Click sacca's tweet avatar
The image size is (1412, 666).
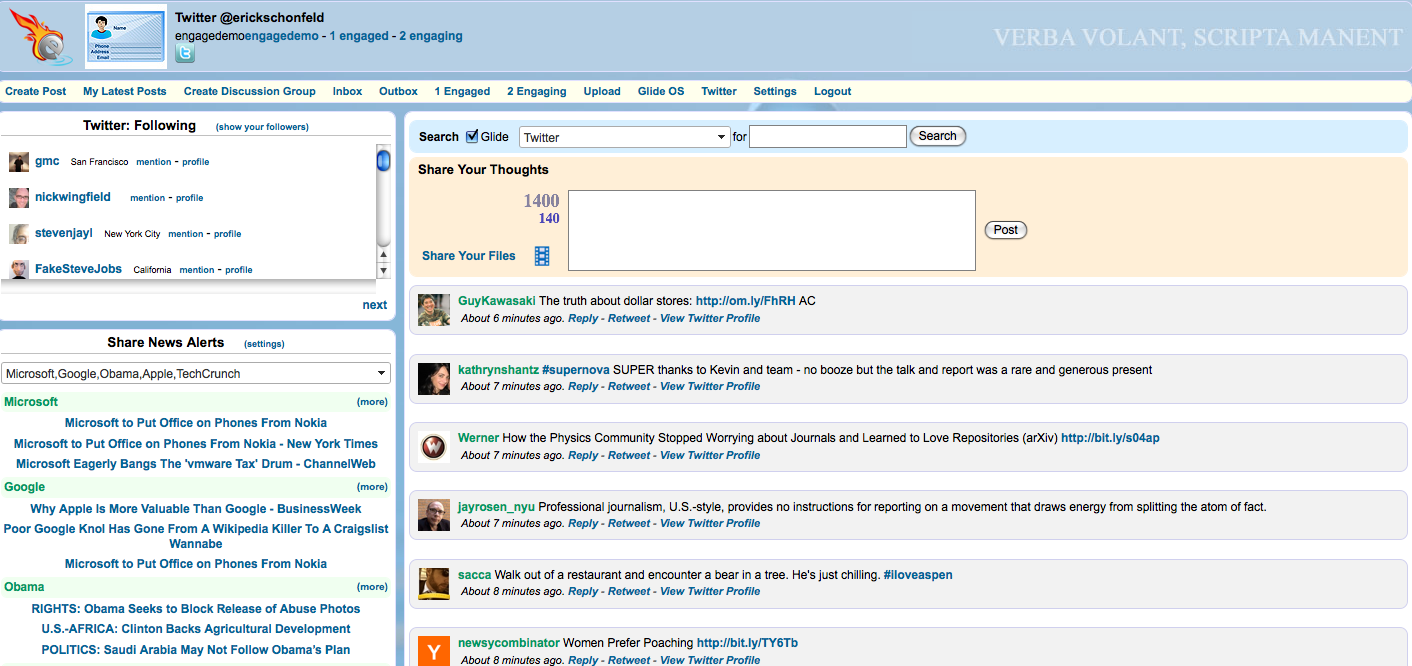point(434,583)
